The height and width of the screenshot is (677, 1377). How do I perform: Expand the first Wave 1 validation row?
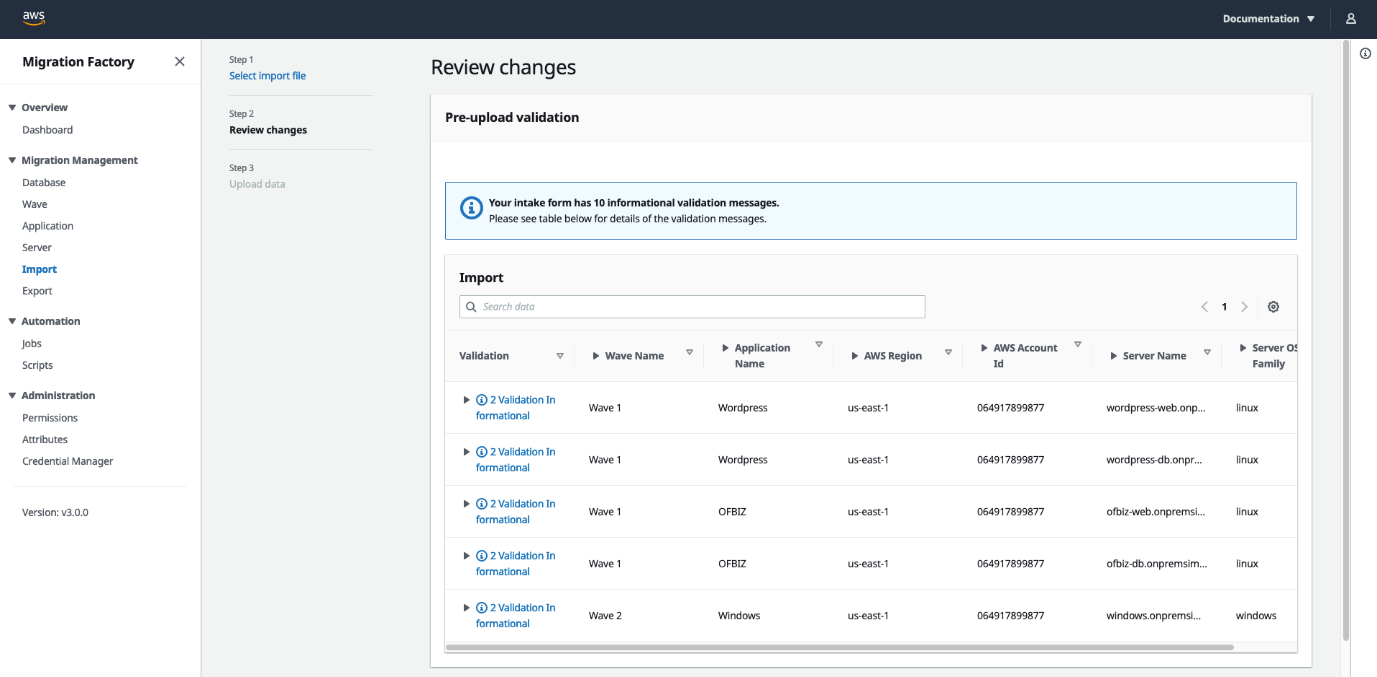pyautogui.click(x=466, y=399)
